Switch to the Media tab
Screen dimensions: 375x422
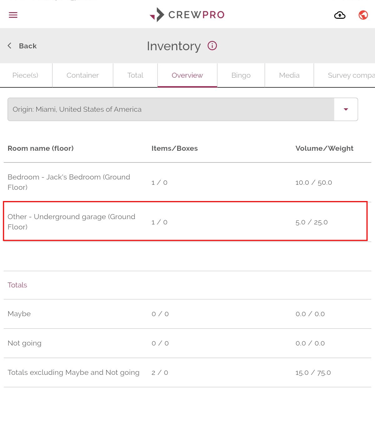click(289, 75)
